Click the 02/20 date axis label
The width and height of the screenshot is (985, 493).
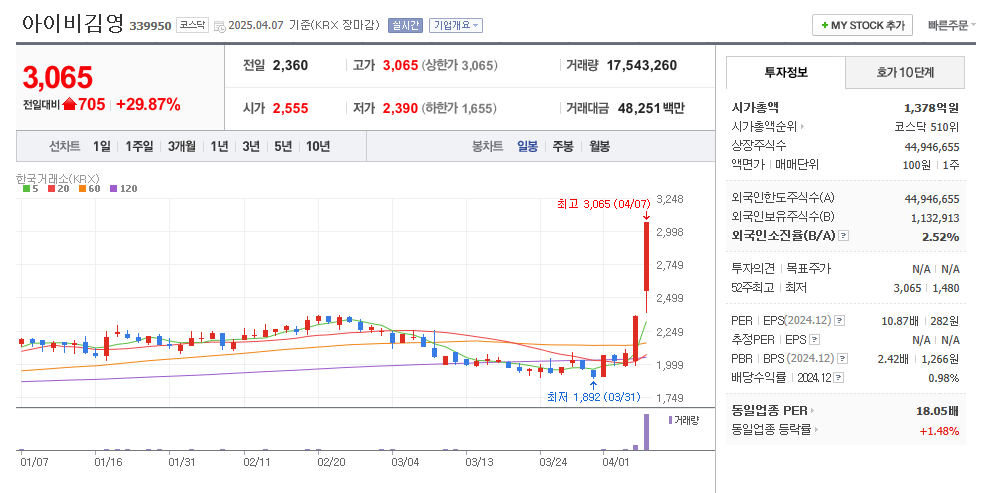(331, 462)
